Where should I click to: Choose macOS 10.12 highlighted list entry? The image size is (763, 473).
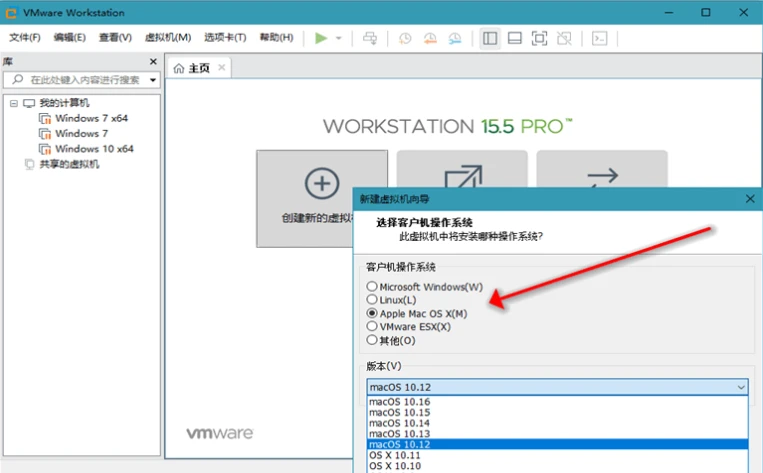557,444
